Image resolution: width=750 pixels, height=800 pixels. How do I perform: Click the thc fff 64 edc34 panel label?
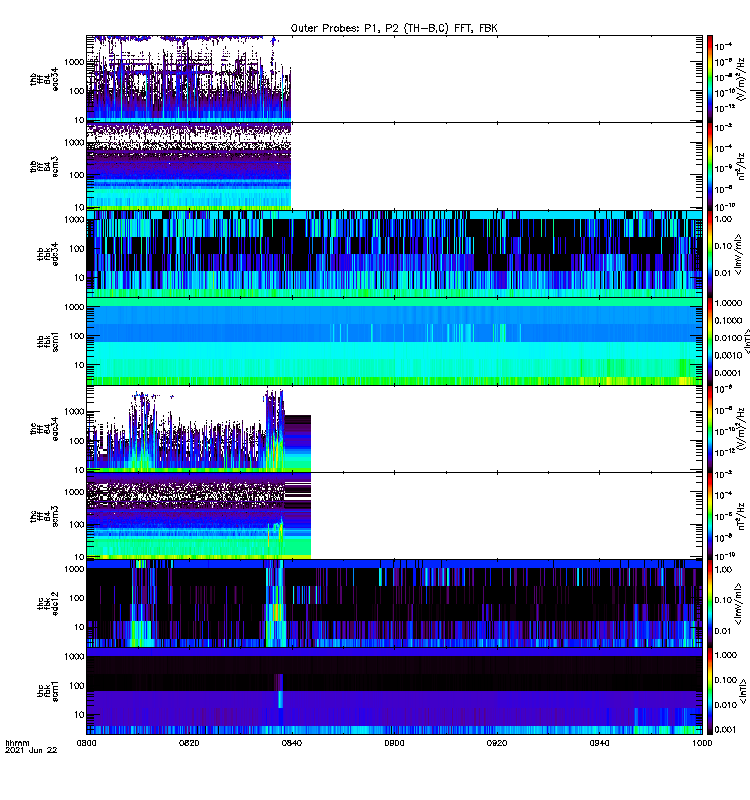coord(44,429)
